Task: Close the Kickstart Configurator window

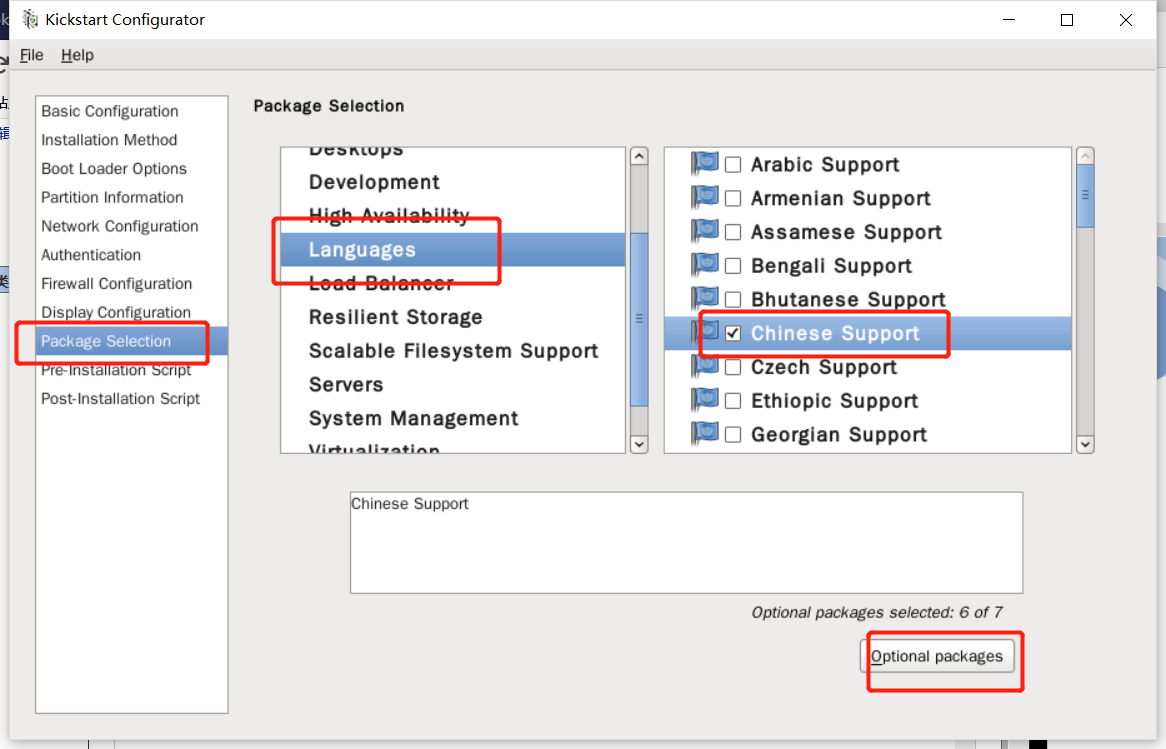Action: coord(1126,20)
